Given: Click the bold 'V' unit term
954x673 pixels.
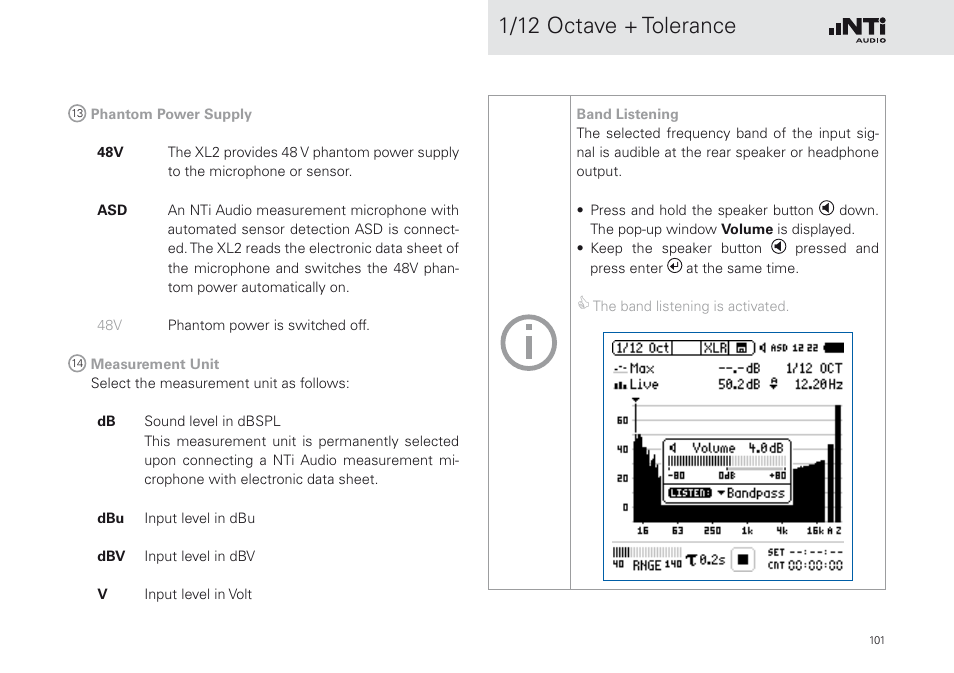Looking at the screenshot, I should 102,595.
